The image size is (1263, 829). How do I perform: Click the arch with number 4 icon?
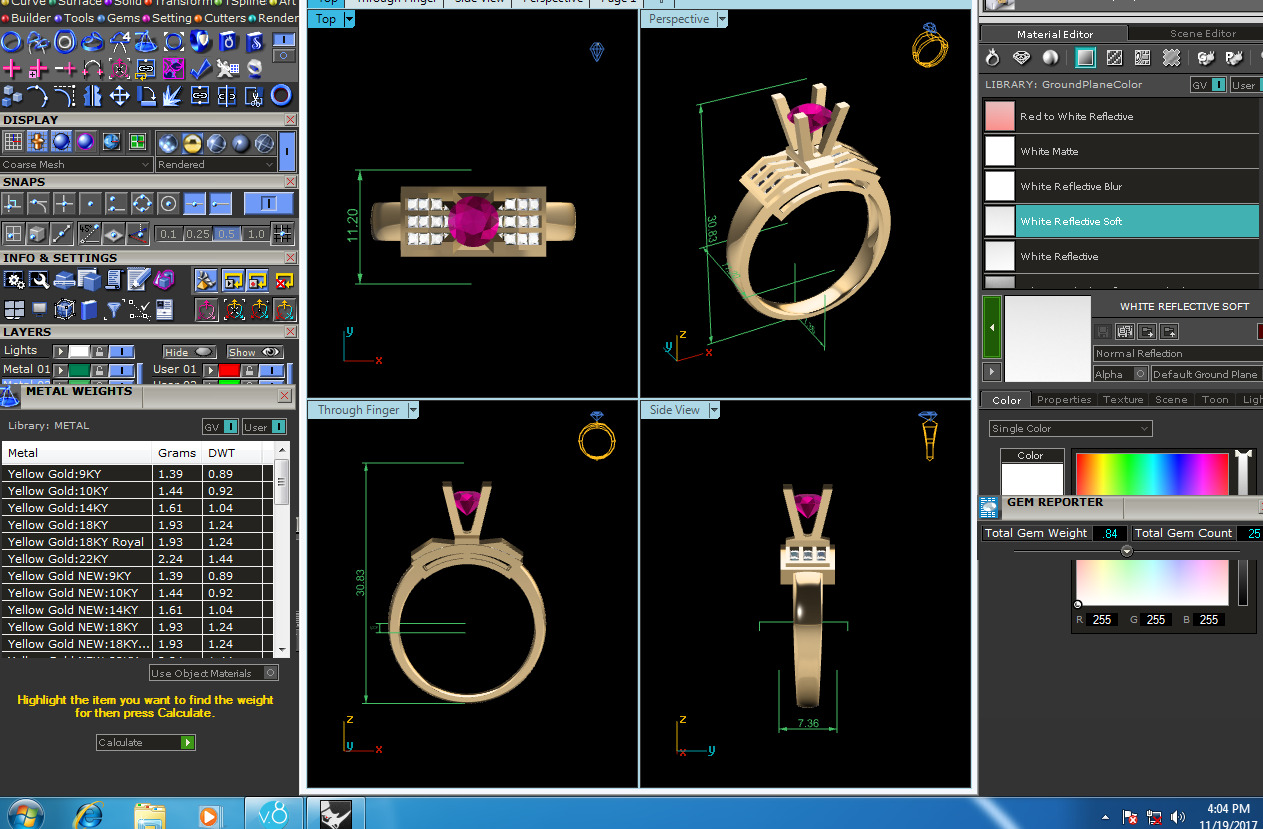[x=120, y=42]
